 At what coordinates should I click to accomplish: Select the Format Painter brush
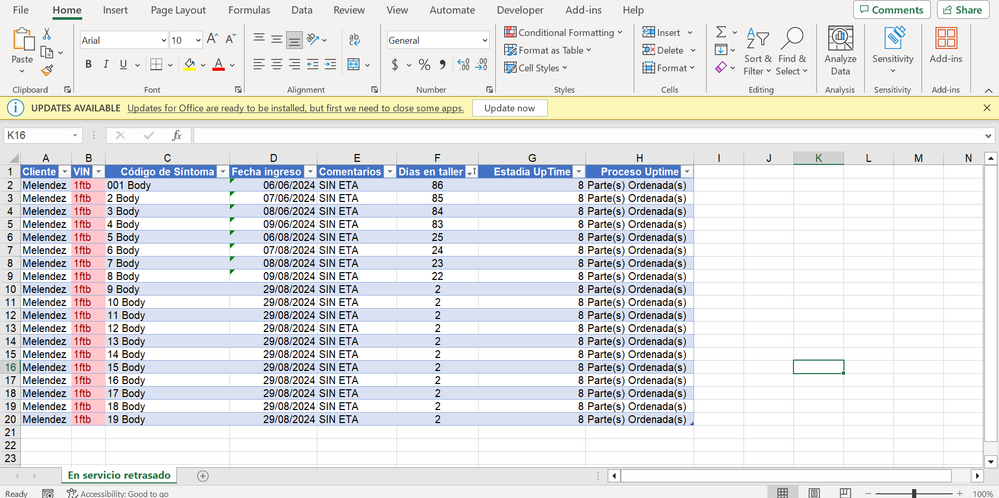pos(47,70)
